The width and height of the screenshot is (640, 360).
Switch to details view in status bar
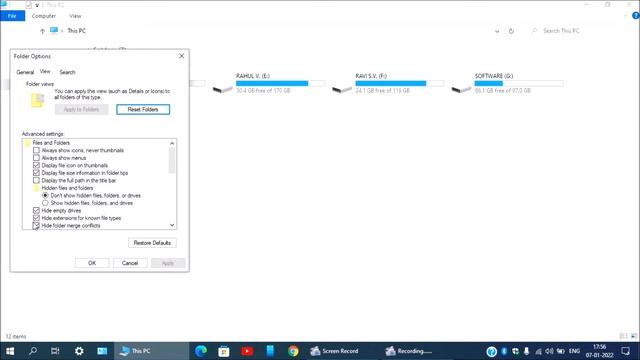tap(623, 336)
